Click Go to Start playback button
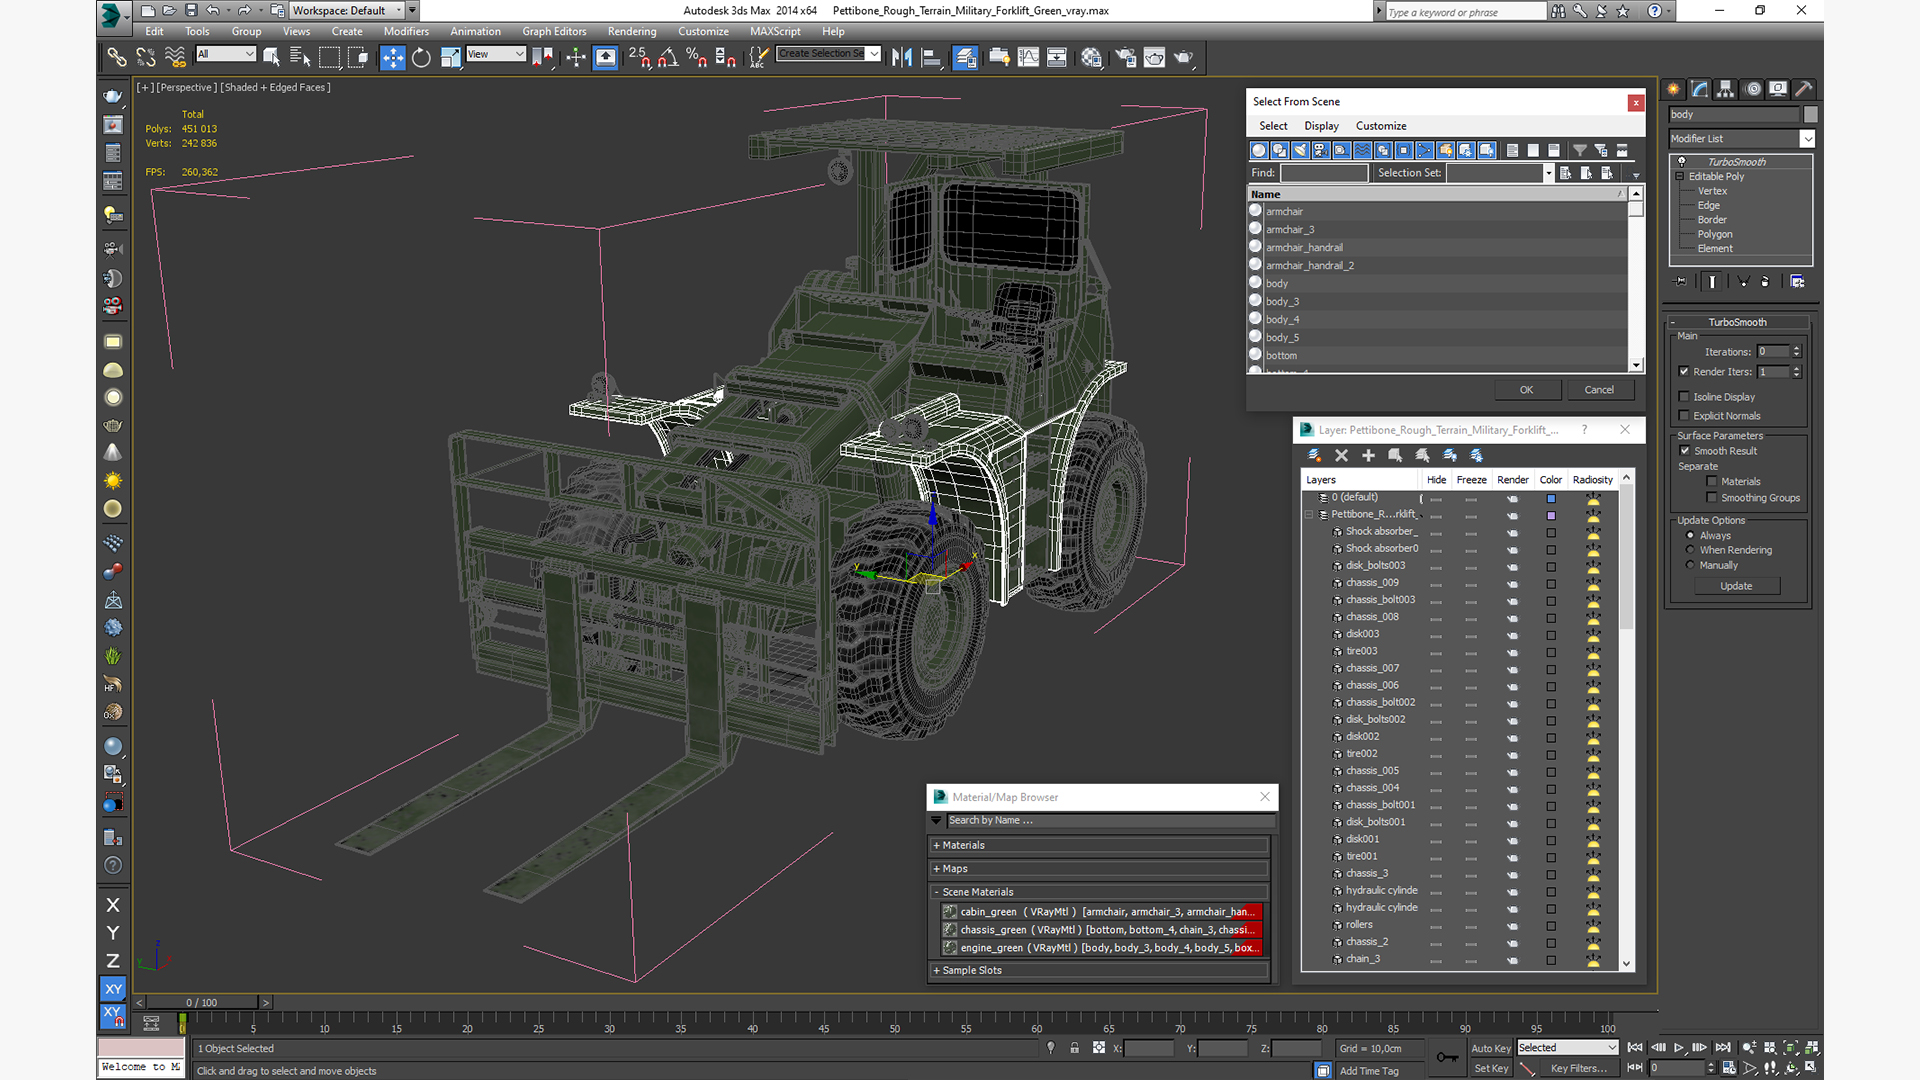1920x1080 pixels. (x=1635, y=1048)
